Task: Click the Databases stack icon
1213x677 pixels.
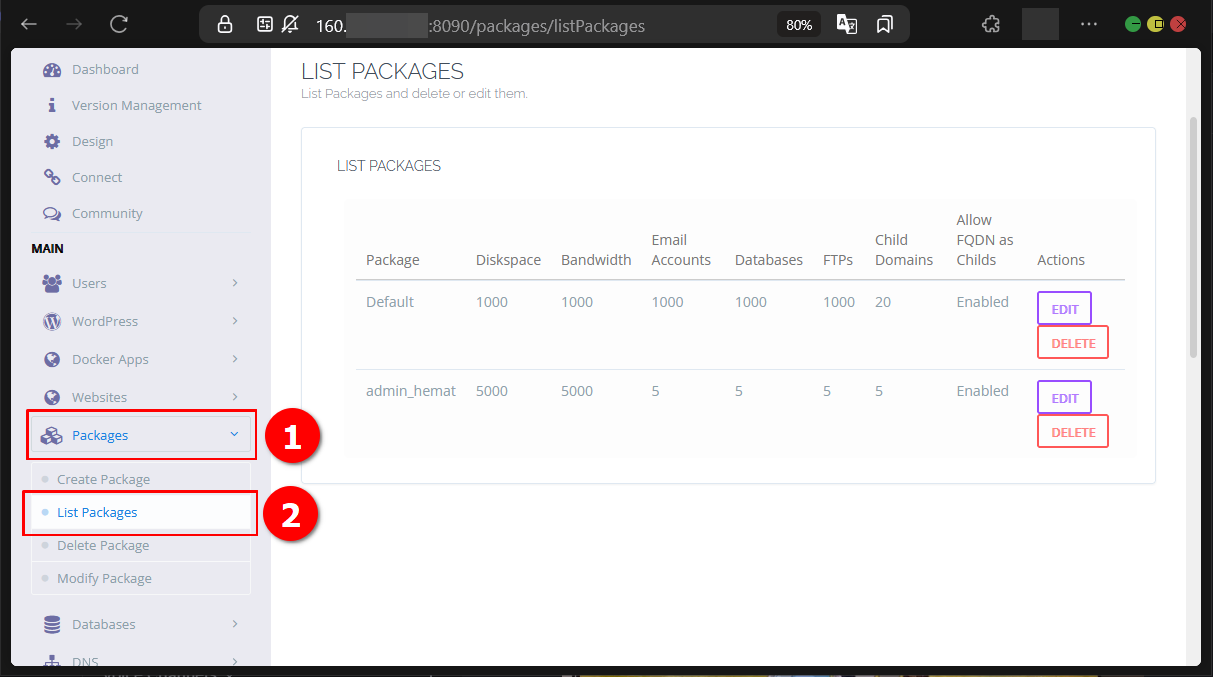Action: click(52, 624)
